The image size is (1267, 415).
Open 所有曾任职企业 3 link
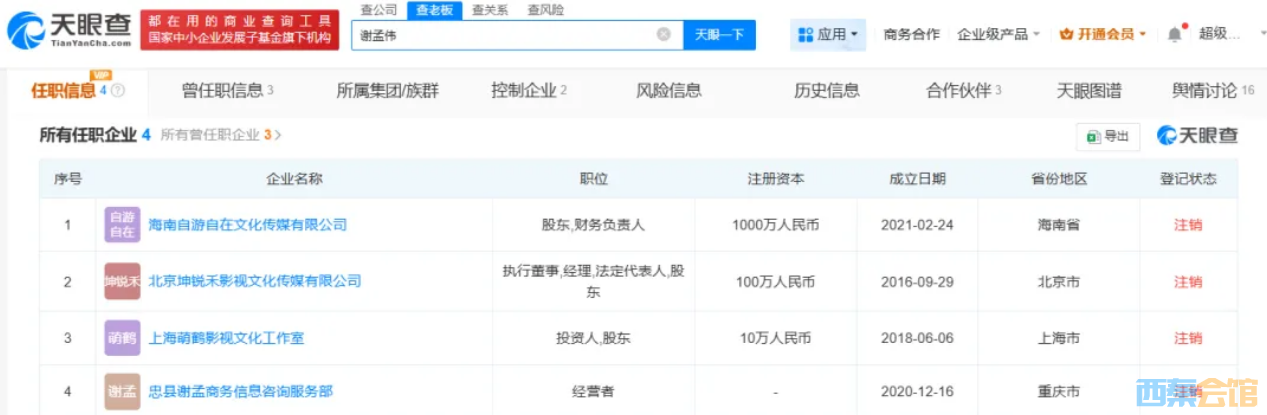pos(221,135)
